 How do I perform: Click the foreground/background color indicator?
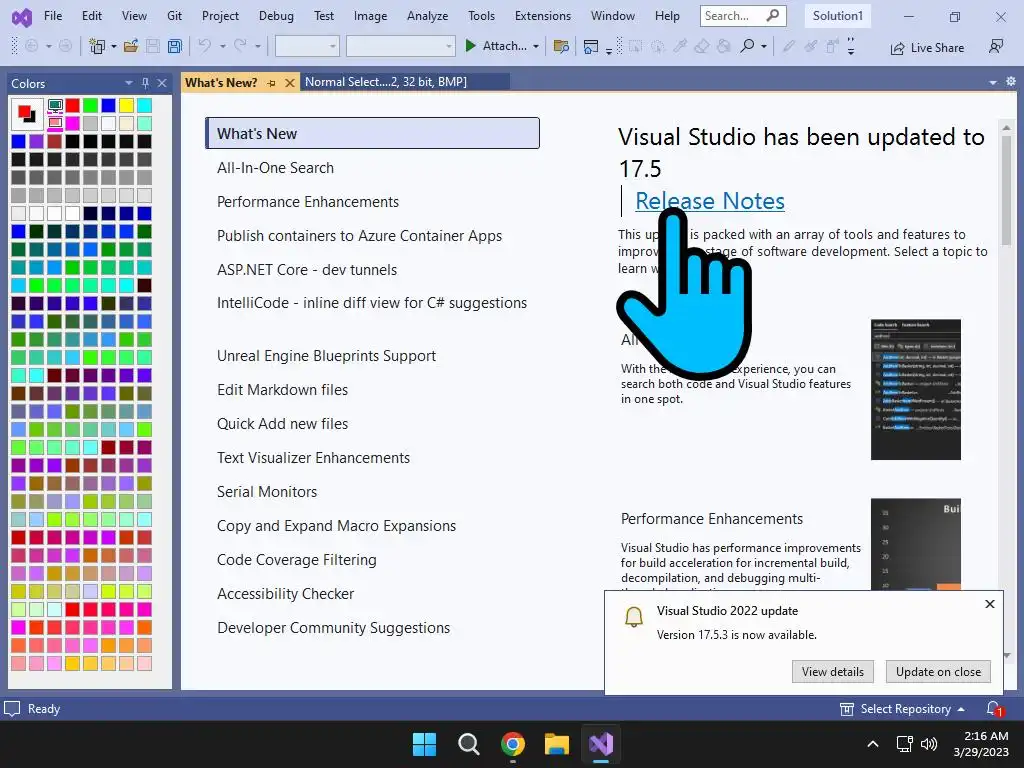[x=27, y=114]
